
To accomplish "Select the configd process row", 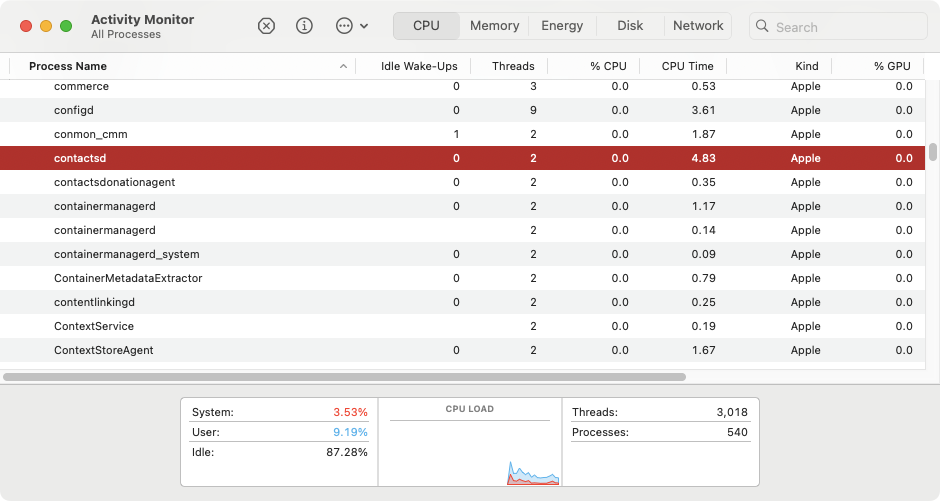I will (x=462, y=110).
